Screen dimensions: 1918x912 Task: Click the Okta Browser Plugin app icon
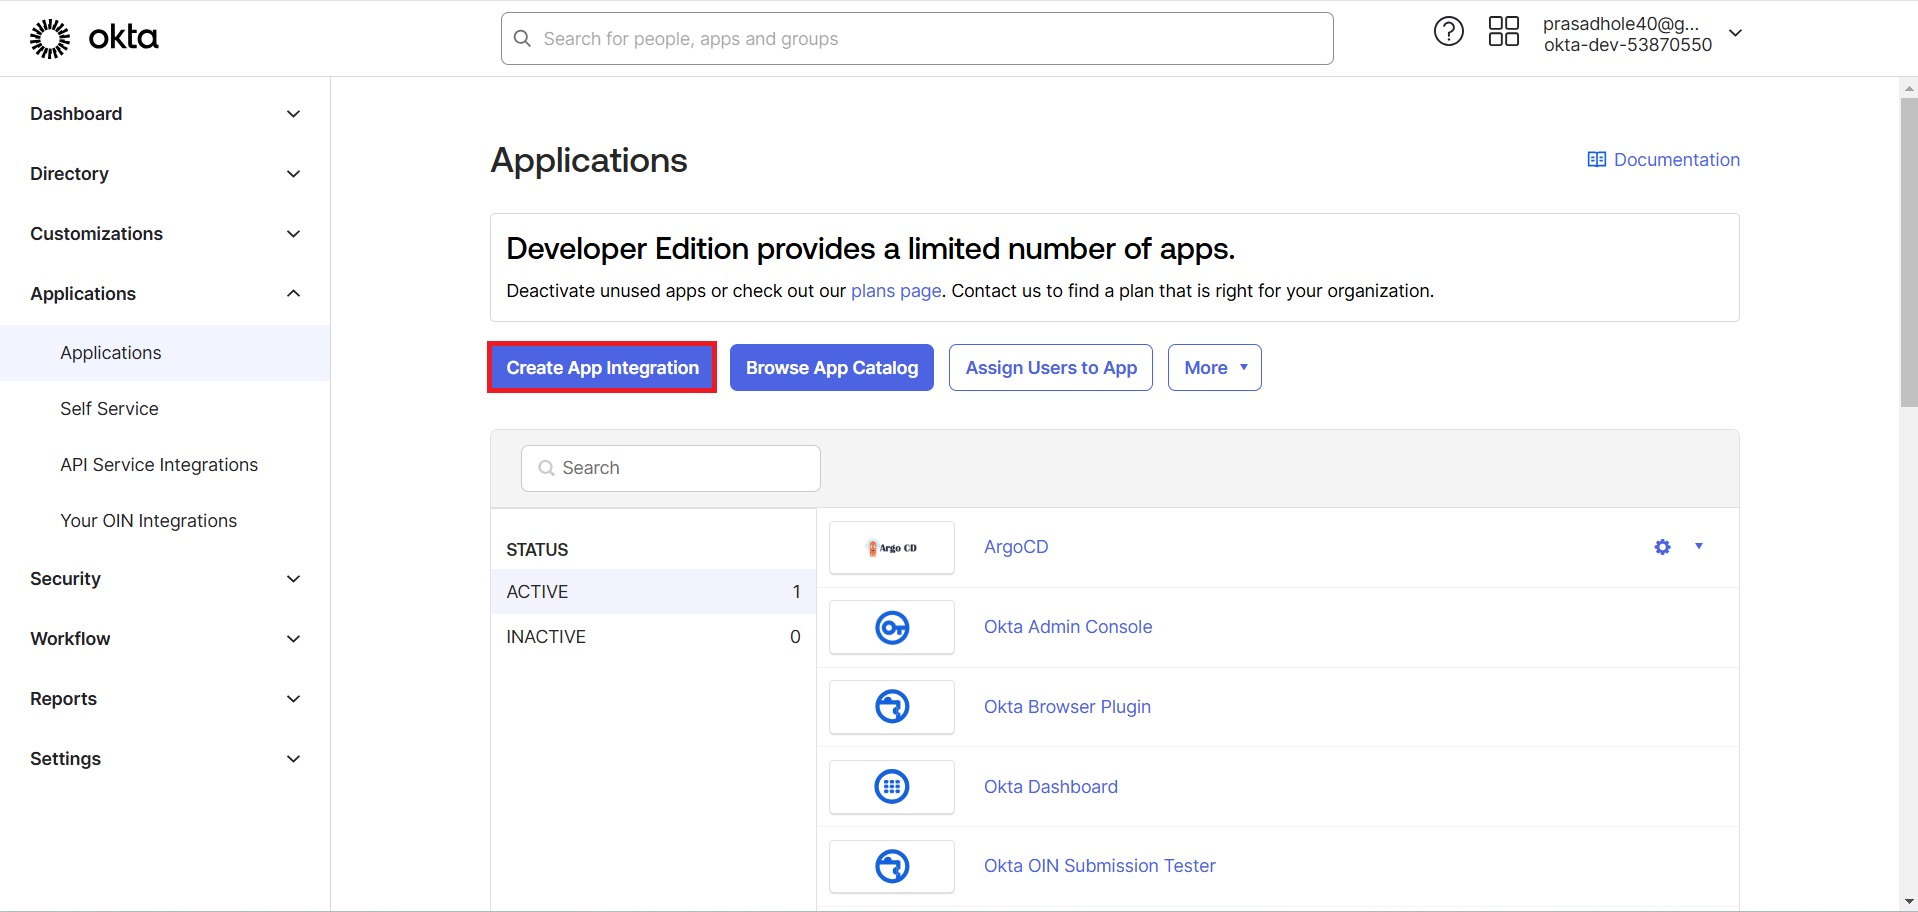[x=891, y=707]
